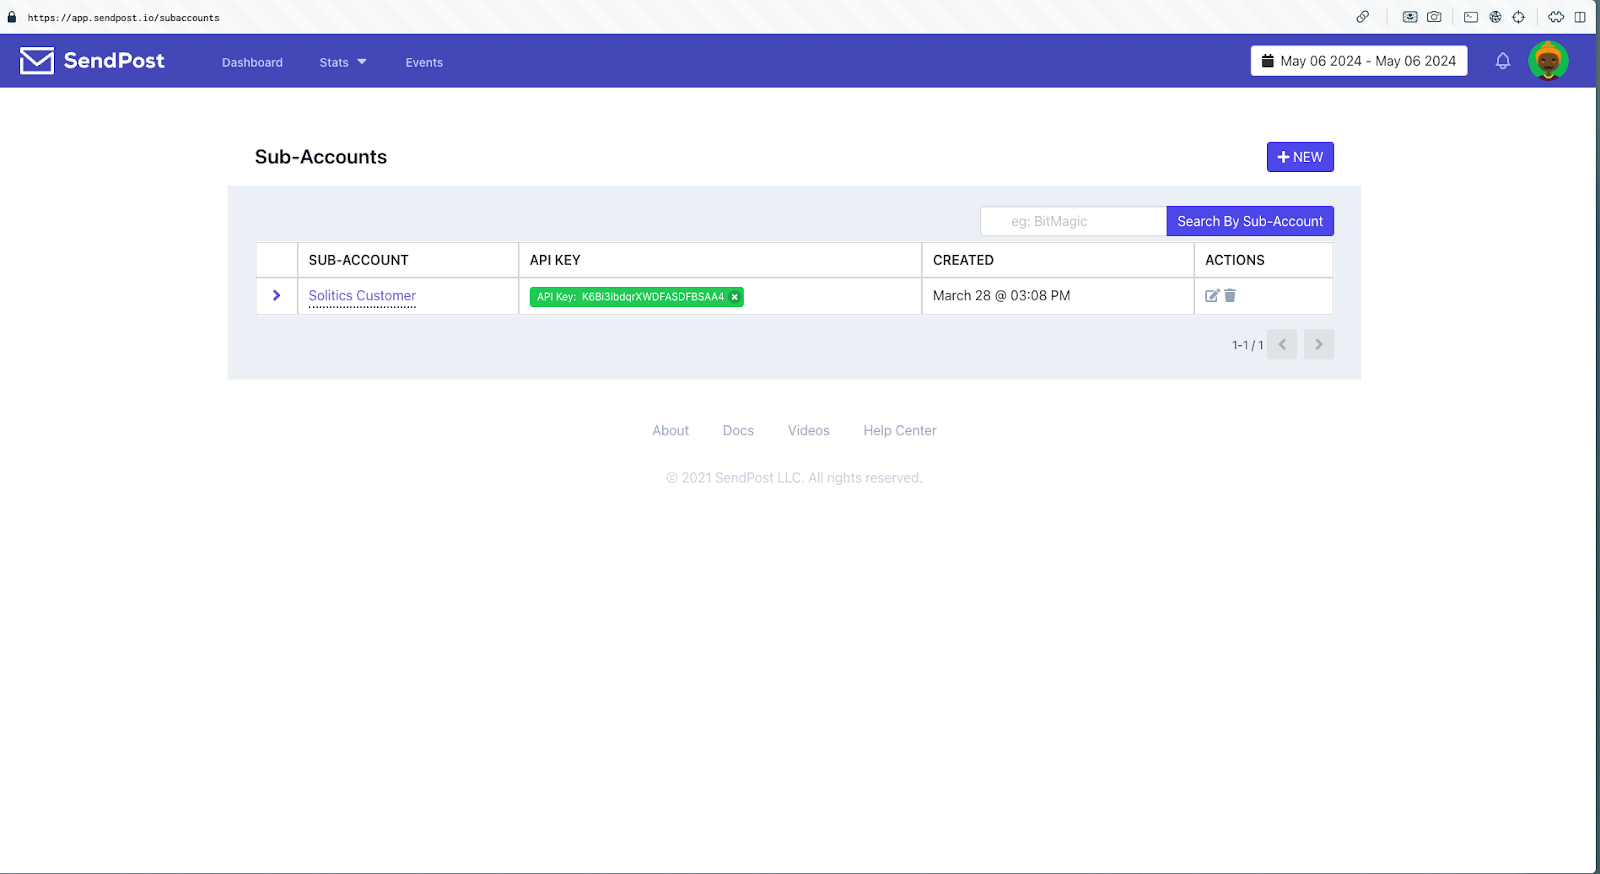Go to next page of results
The image size is (1600, 874).
coord(1319,344)
